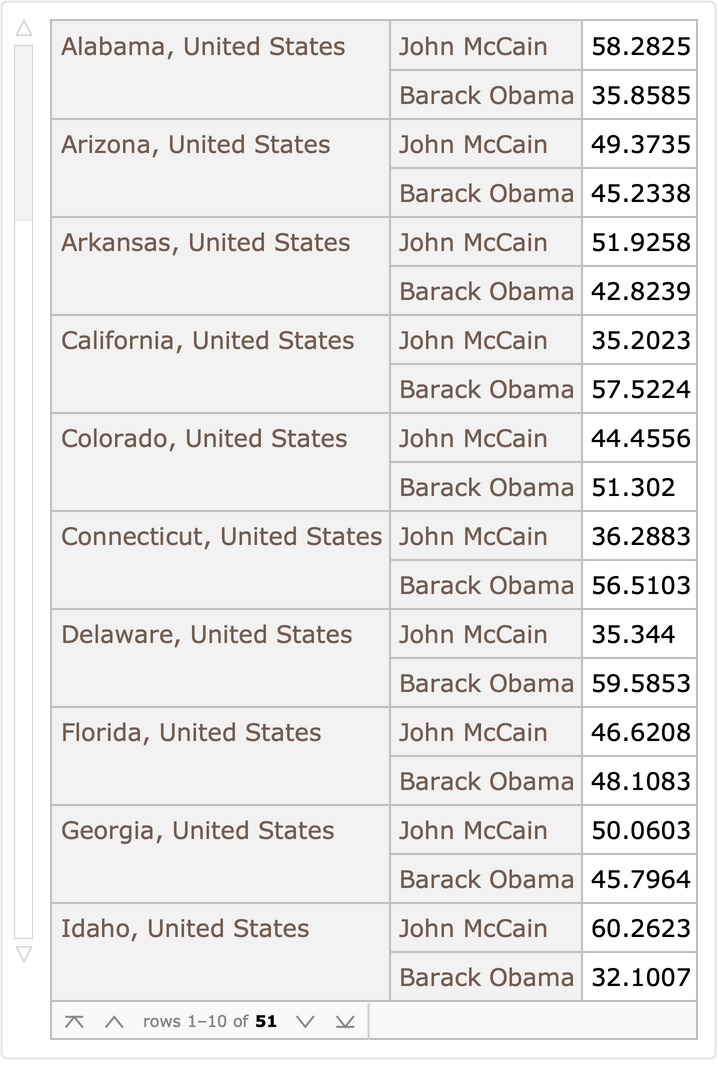Click the Florida, United States row label

tap(191, 733)
